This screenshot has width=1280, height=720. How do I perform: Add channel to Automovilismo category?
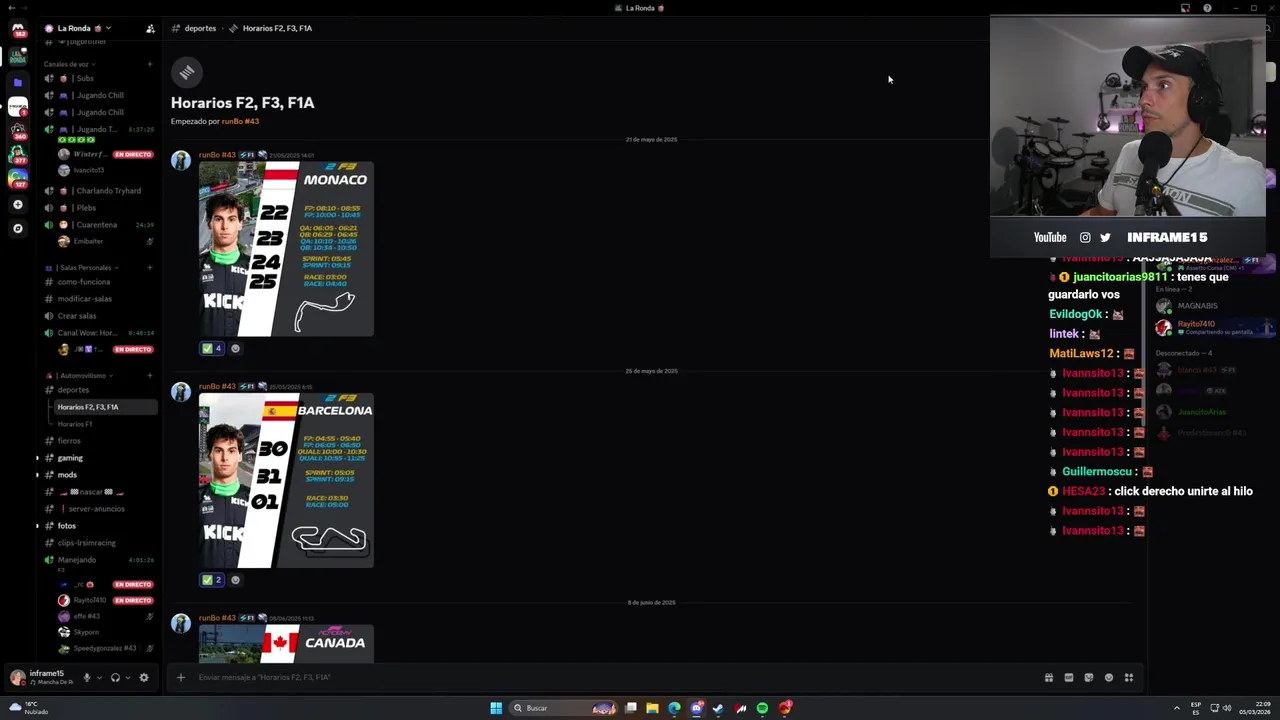pos(150,376)
